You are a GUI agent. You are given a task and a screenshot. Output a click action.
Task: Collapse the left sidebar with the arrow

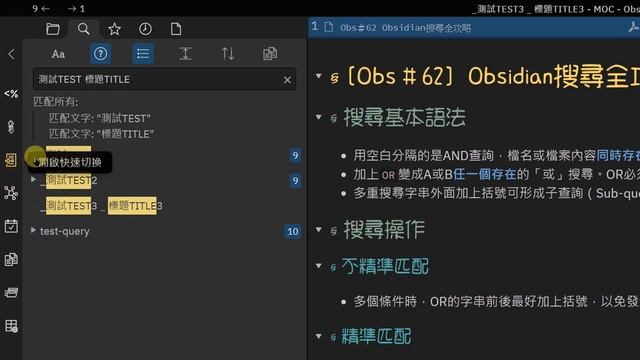tap(11, 54)
